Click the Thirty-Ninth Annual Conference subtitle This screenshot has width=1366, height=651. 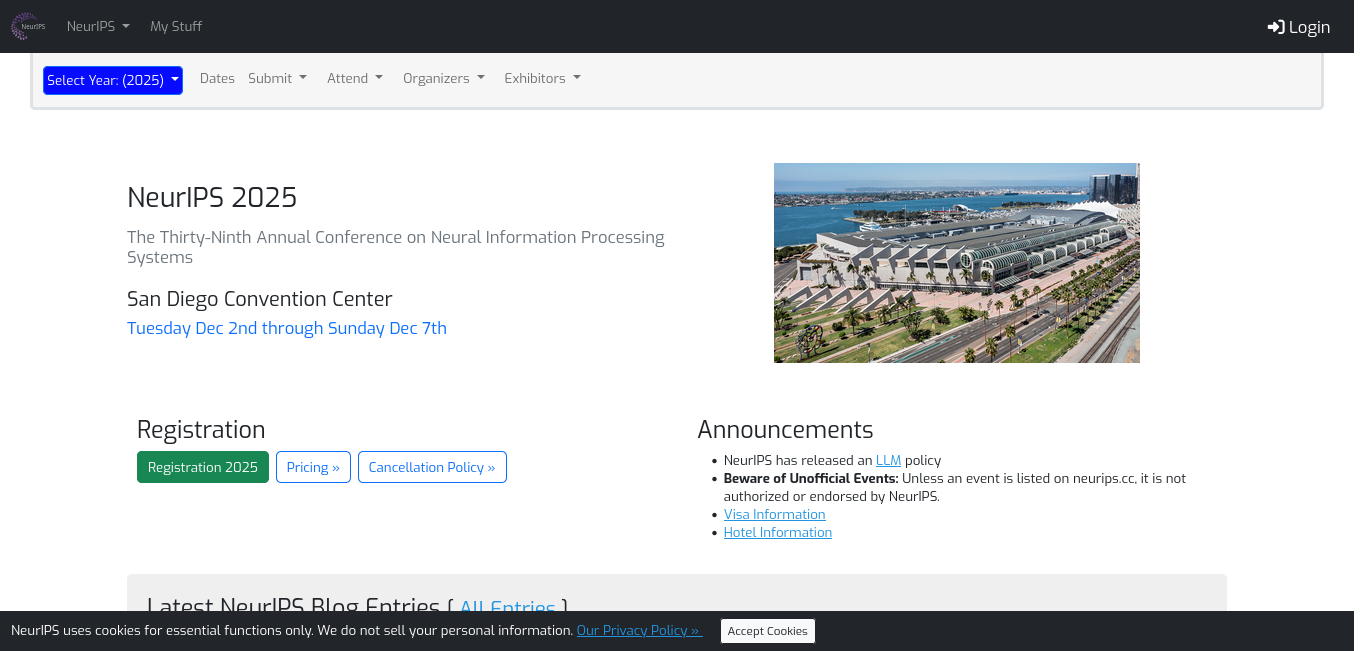pos(396,247)
